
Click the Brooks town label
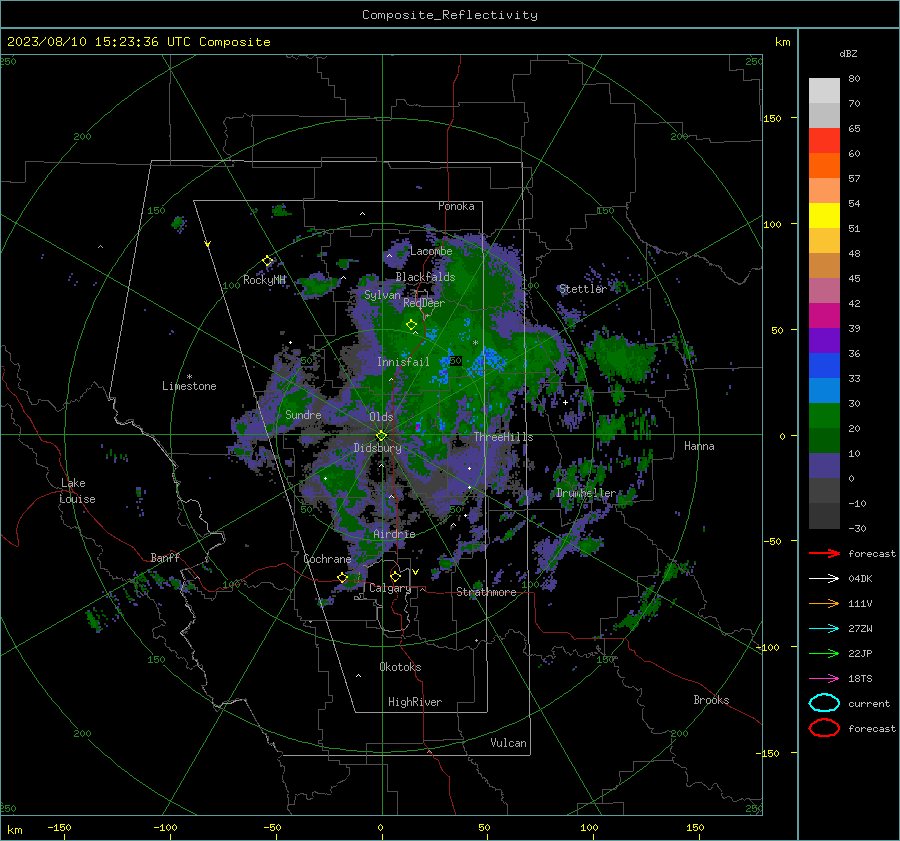click(x=711, y=700)
